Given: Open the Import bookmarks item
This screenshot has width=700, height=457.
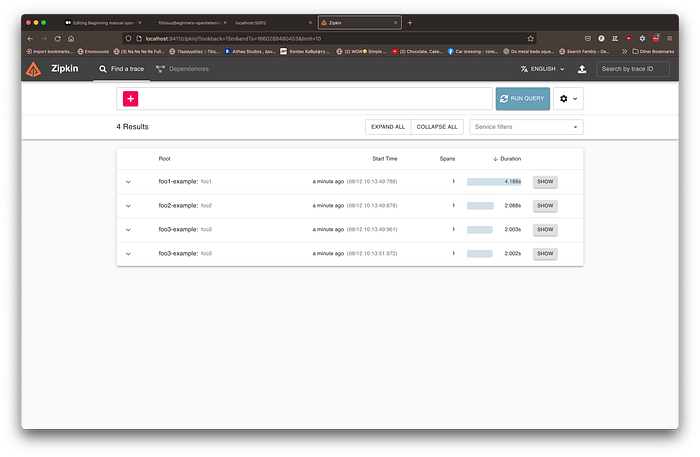Looking at the screenshot, I should click(x=49, y=51).
